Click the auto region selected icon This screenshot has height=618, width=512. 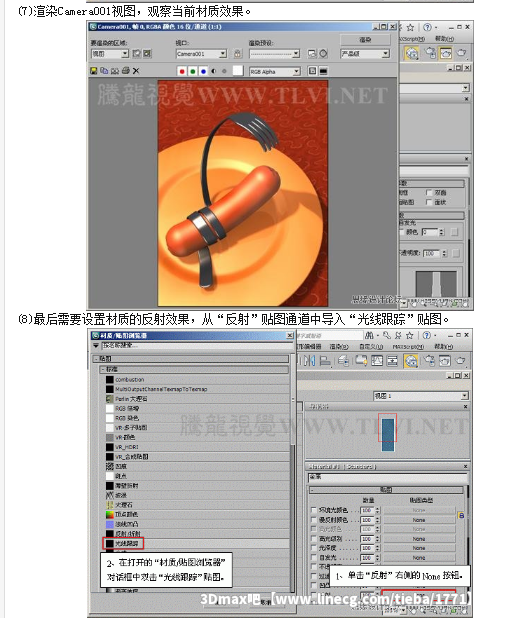click(147, 54)
